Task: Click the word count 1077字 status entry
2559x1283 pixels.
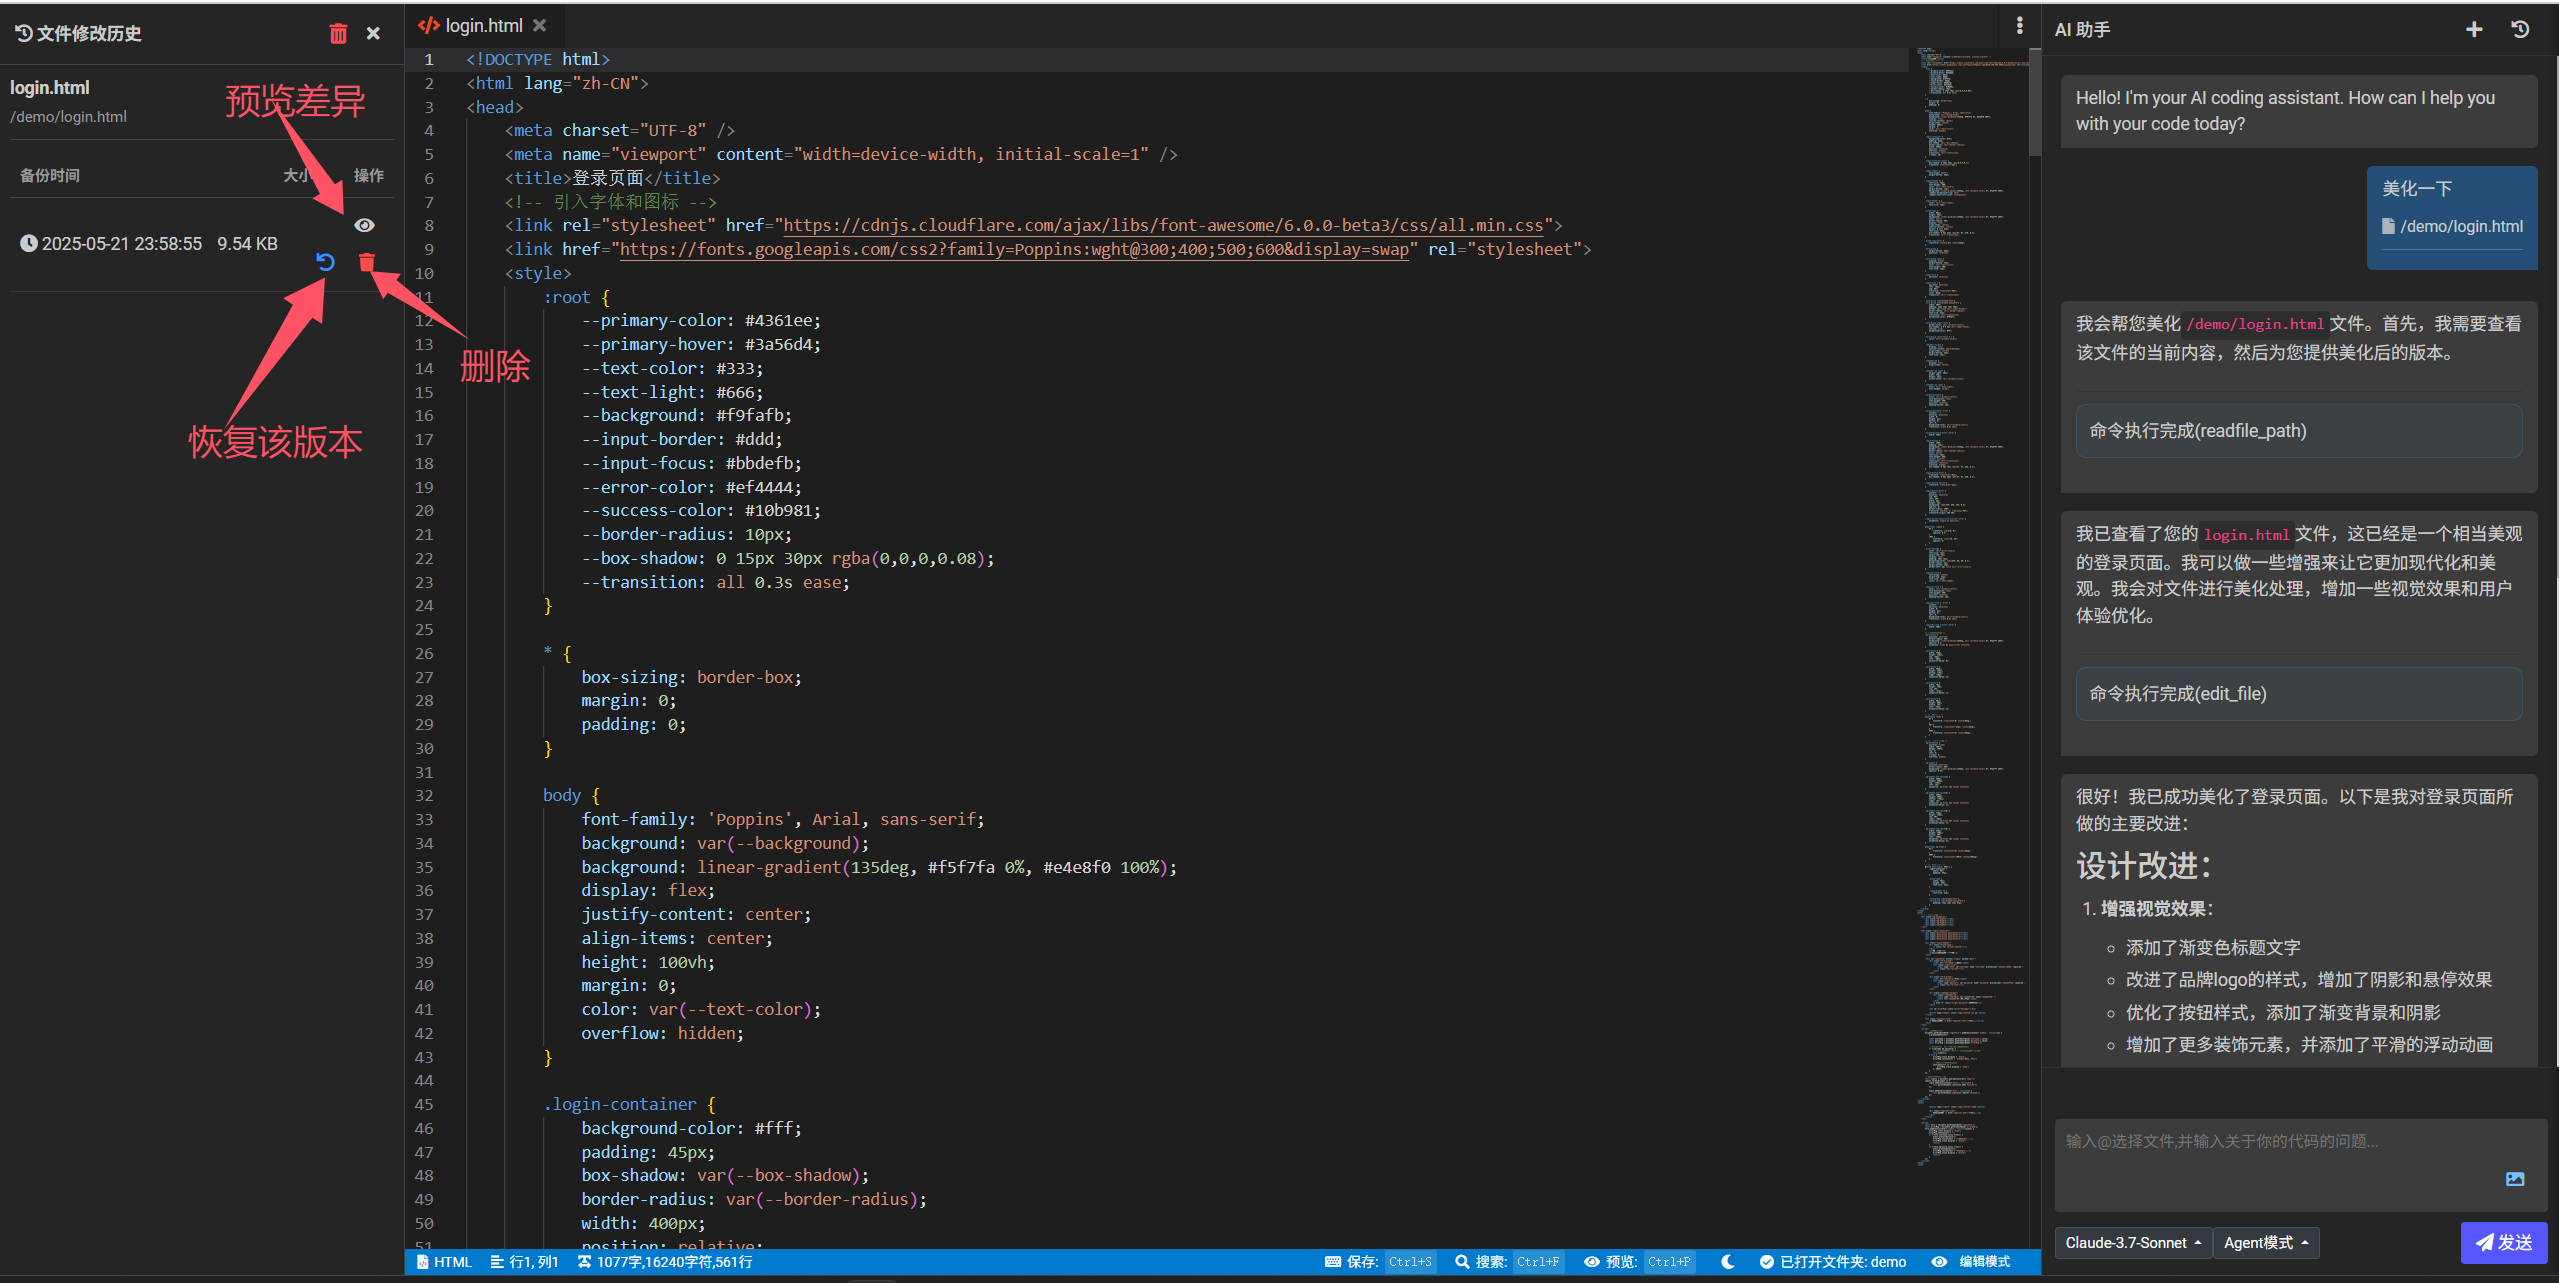Action: [x=665, y=1262]
